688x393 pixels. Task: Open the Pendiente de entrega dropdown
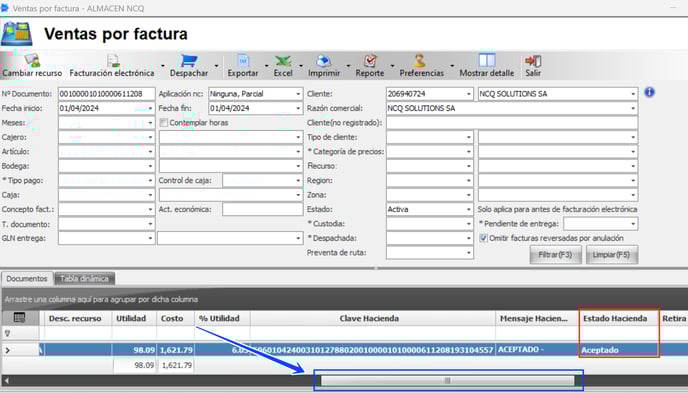(x=633, y=224)
